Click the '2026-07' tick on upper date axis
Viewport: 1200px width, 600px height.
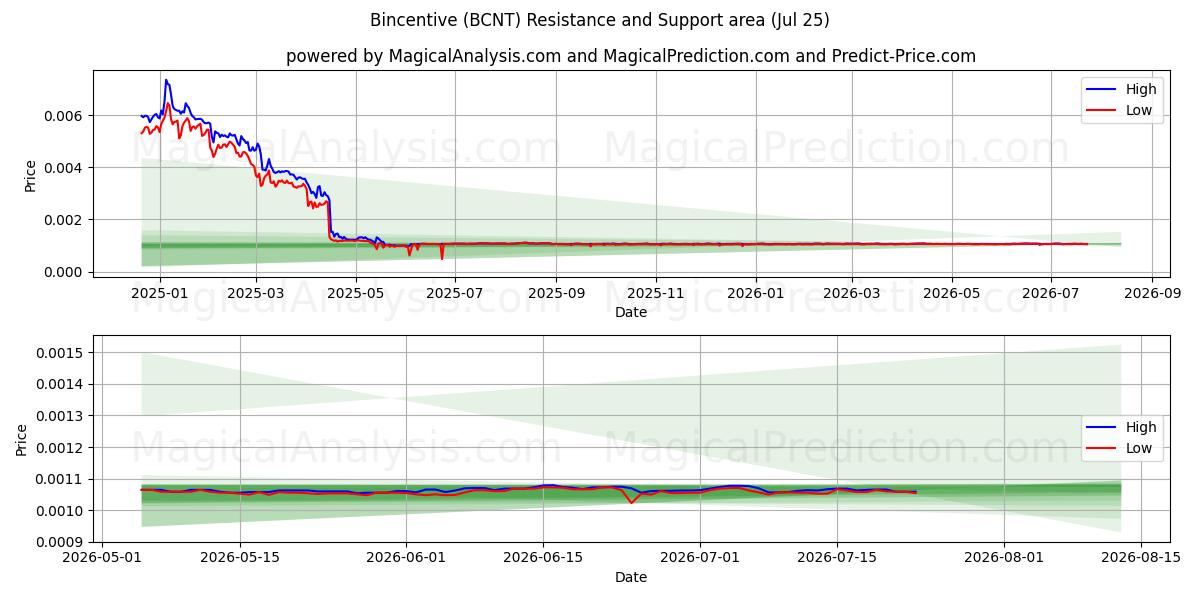pyautogui.click(x=1051, y=293)
